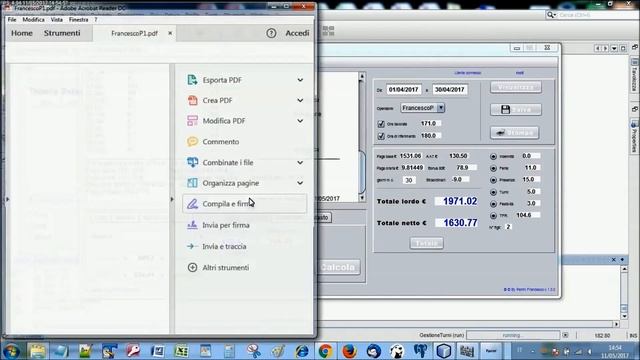This screenshot has height=360, width=640.
Task: Click the Modifica PDF tool icon
Action: click(192, 120)
